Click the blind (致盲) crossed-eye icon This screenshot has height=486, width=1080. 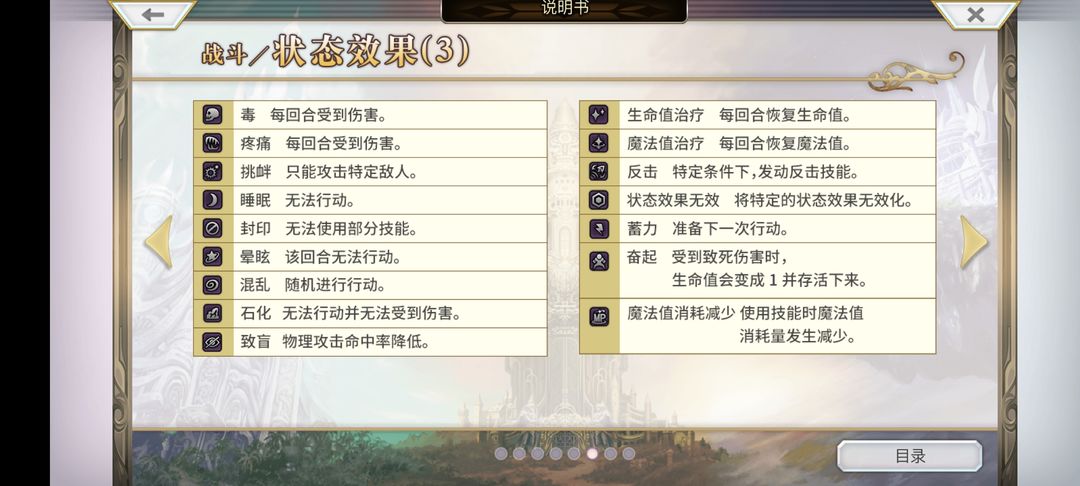tap(212, 341)
